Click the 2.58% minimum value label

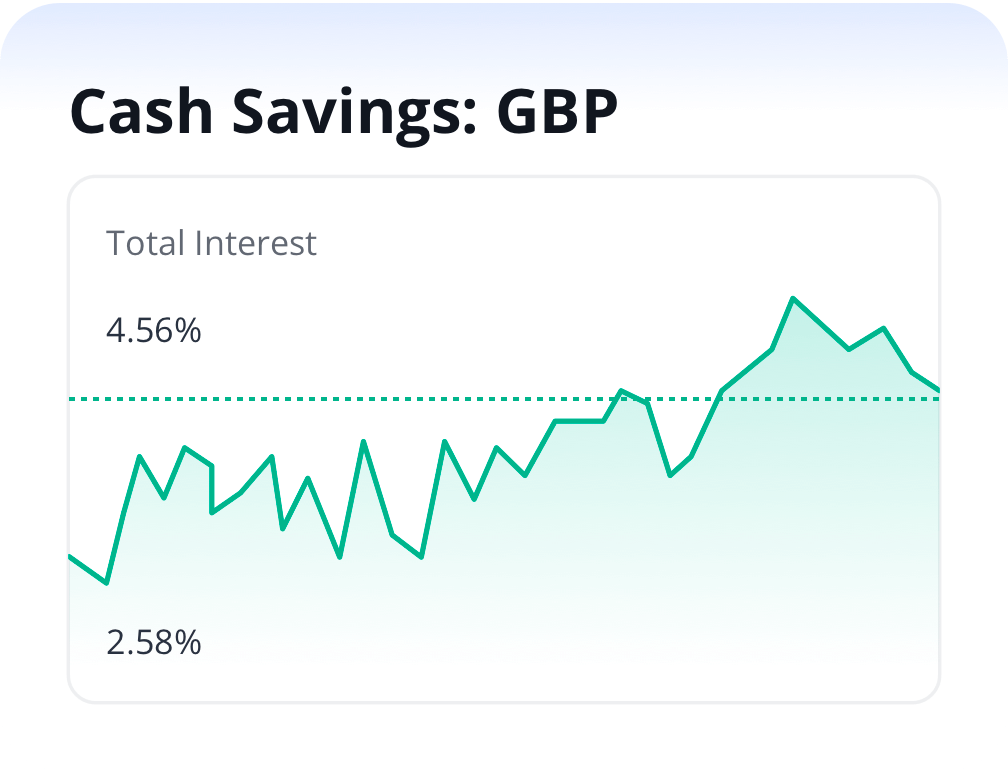point(154,642)
